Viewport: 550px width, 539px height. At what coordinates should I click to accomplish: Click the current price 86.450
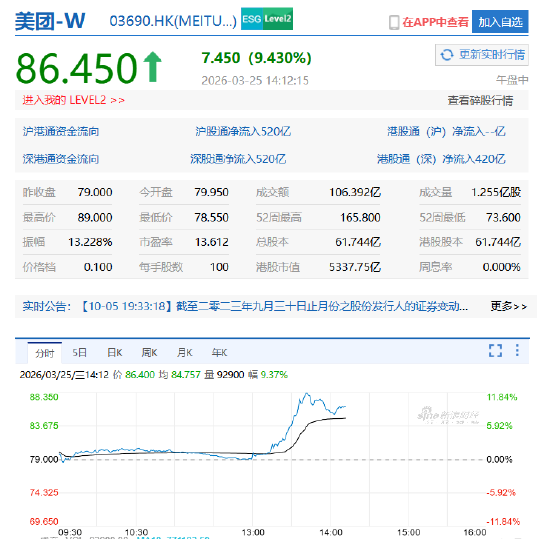click(x=77, y=68)
